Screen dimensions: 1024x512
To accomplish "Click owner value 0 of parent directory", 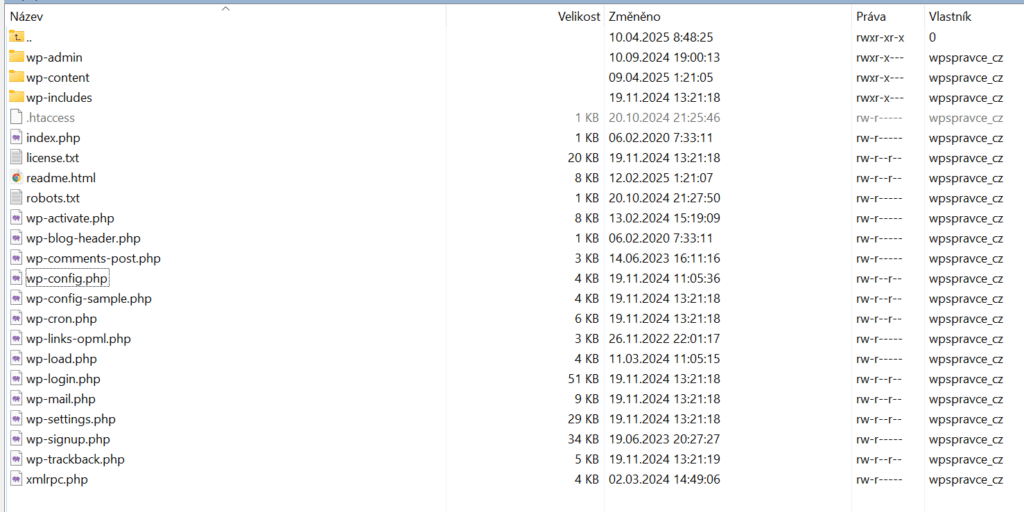I will click(x=932, y=38).
